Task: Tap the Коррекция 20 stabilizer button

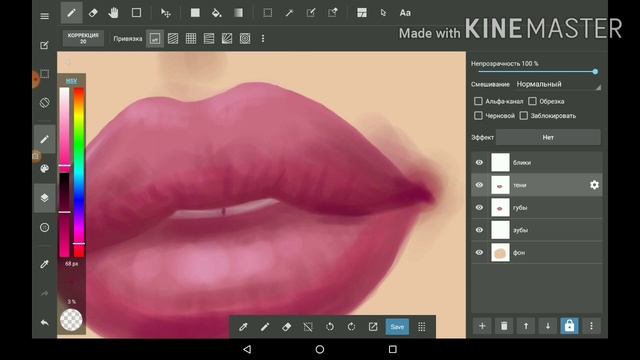Action: tap(83, 38)
